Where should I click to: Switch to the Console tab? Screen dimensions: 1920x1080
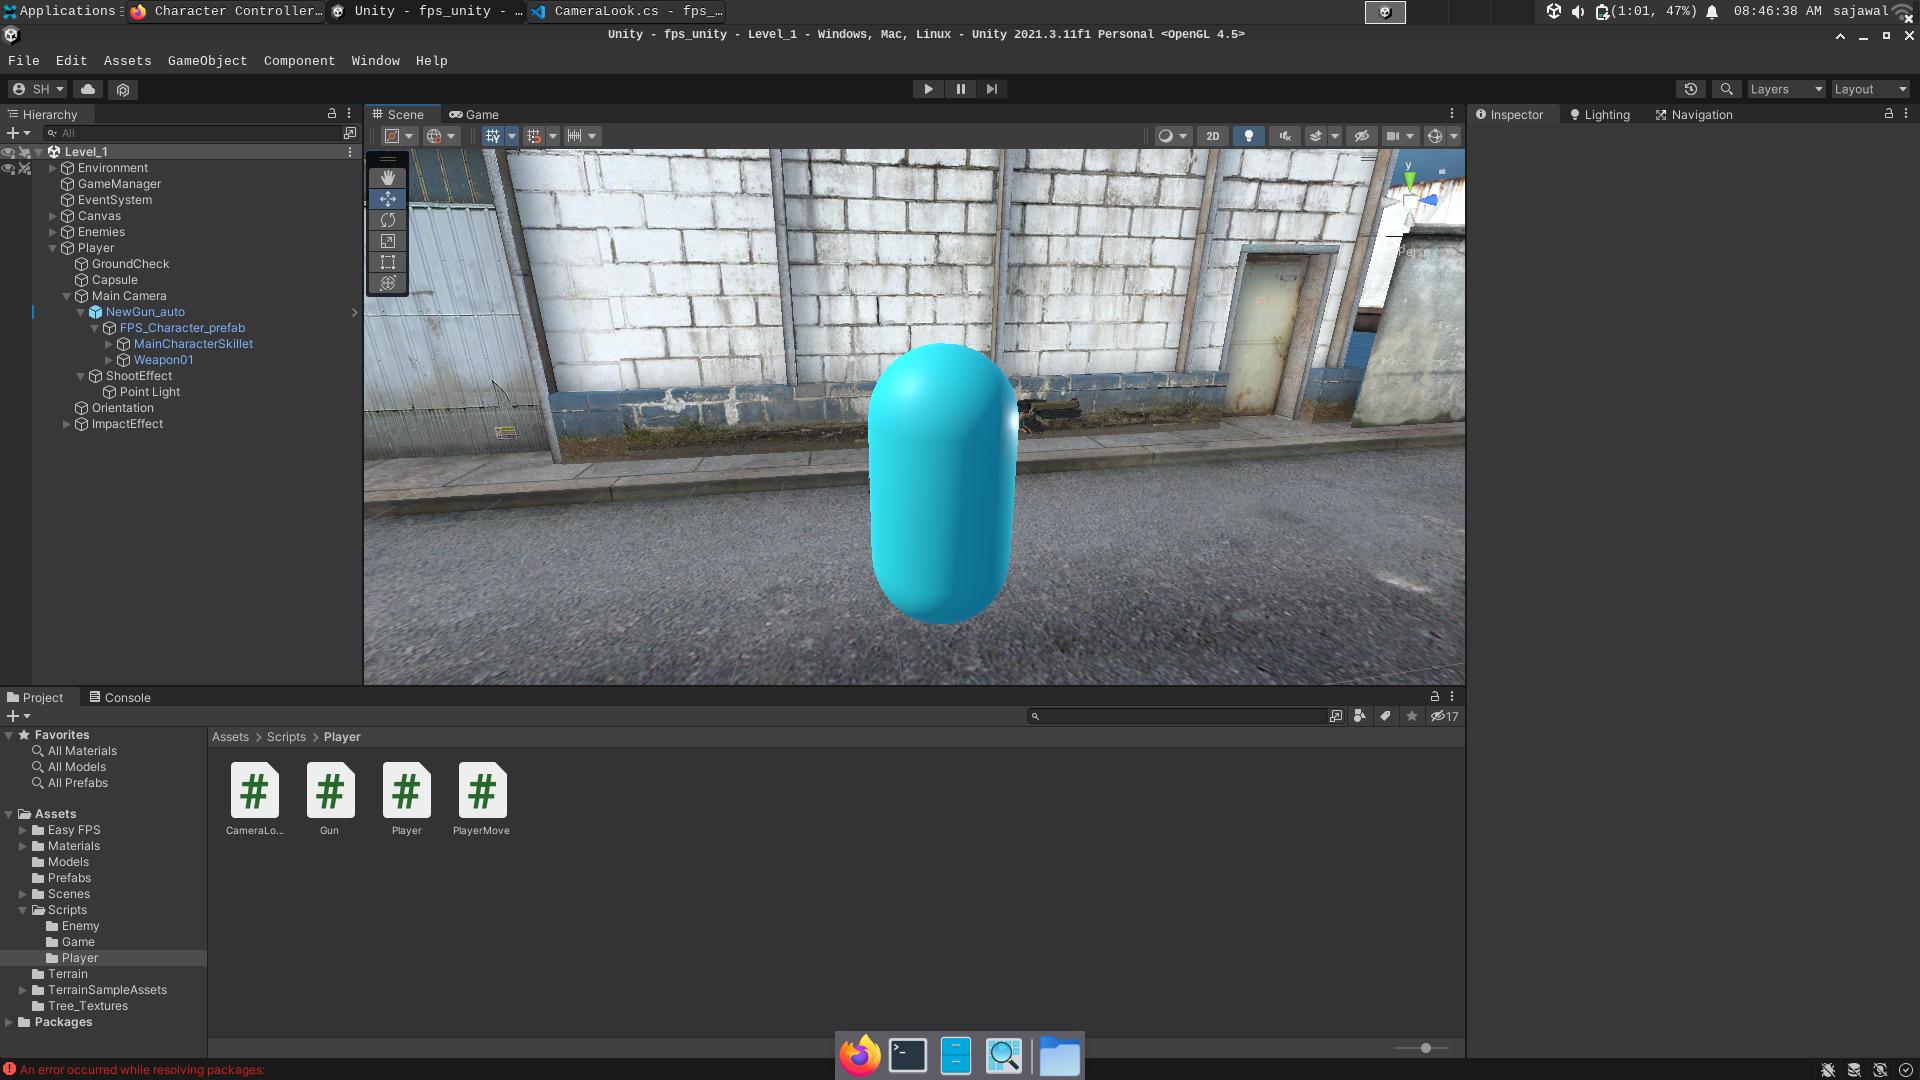(120, 697)
